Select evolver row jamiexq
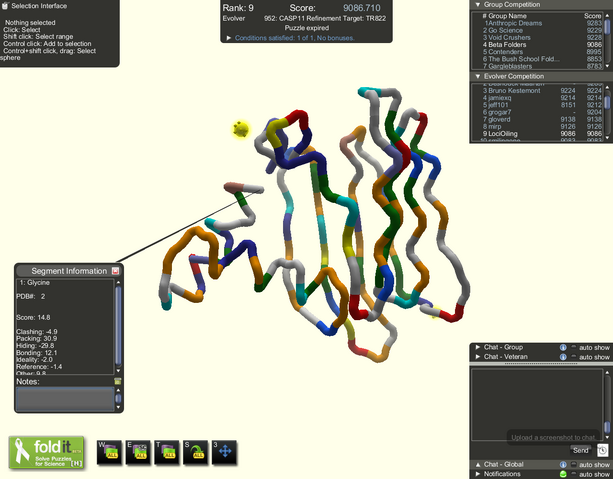This screenshot has width=613, height=479. pyautogui.click(x=538, y=98)
